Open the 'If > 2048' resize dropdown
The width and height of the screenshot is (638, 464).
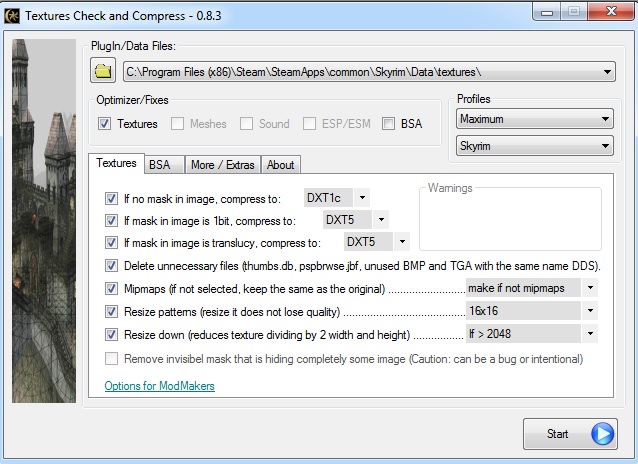(x=531, y=334)
